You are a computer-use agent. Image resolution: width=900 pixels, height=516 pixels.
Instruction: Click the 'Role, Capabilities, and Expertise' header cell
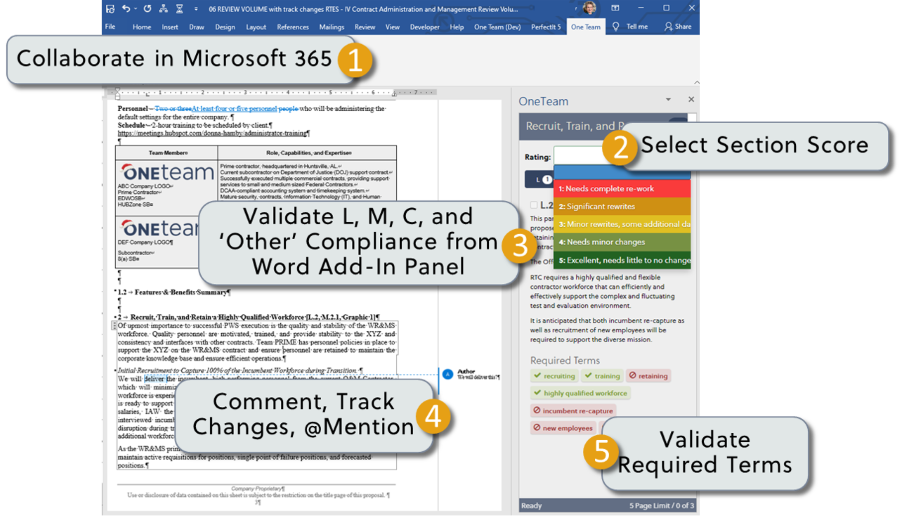point(308,153)
